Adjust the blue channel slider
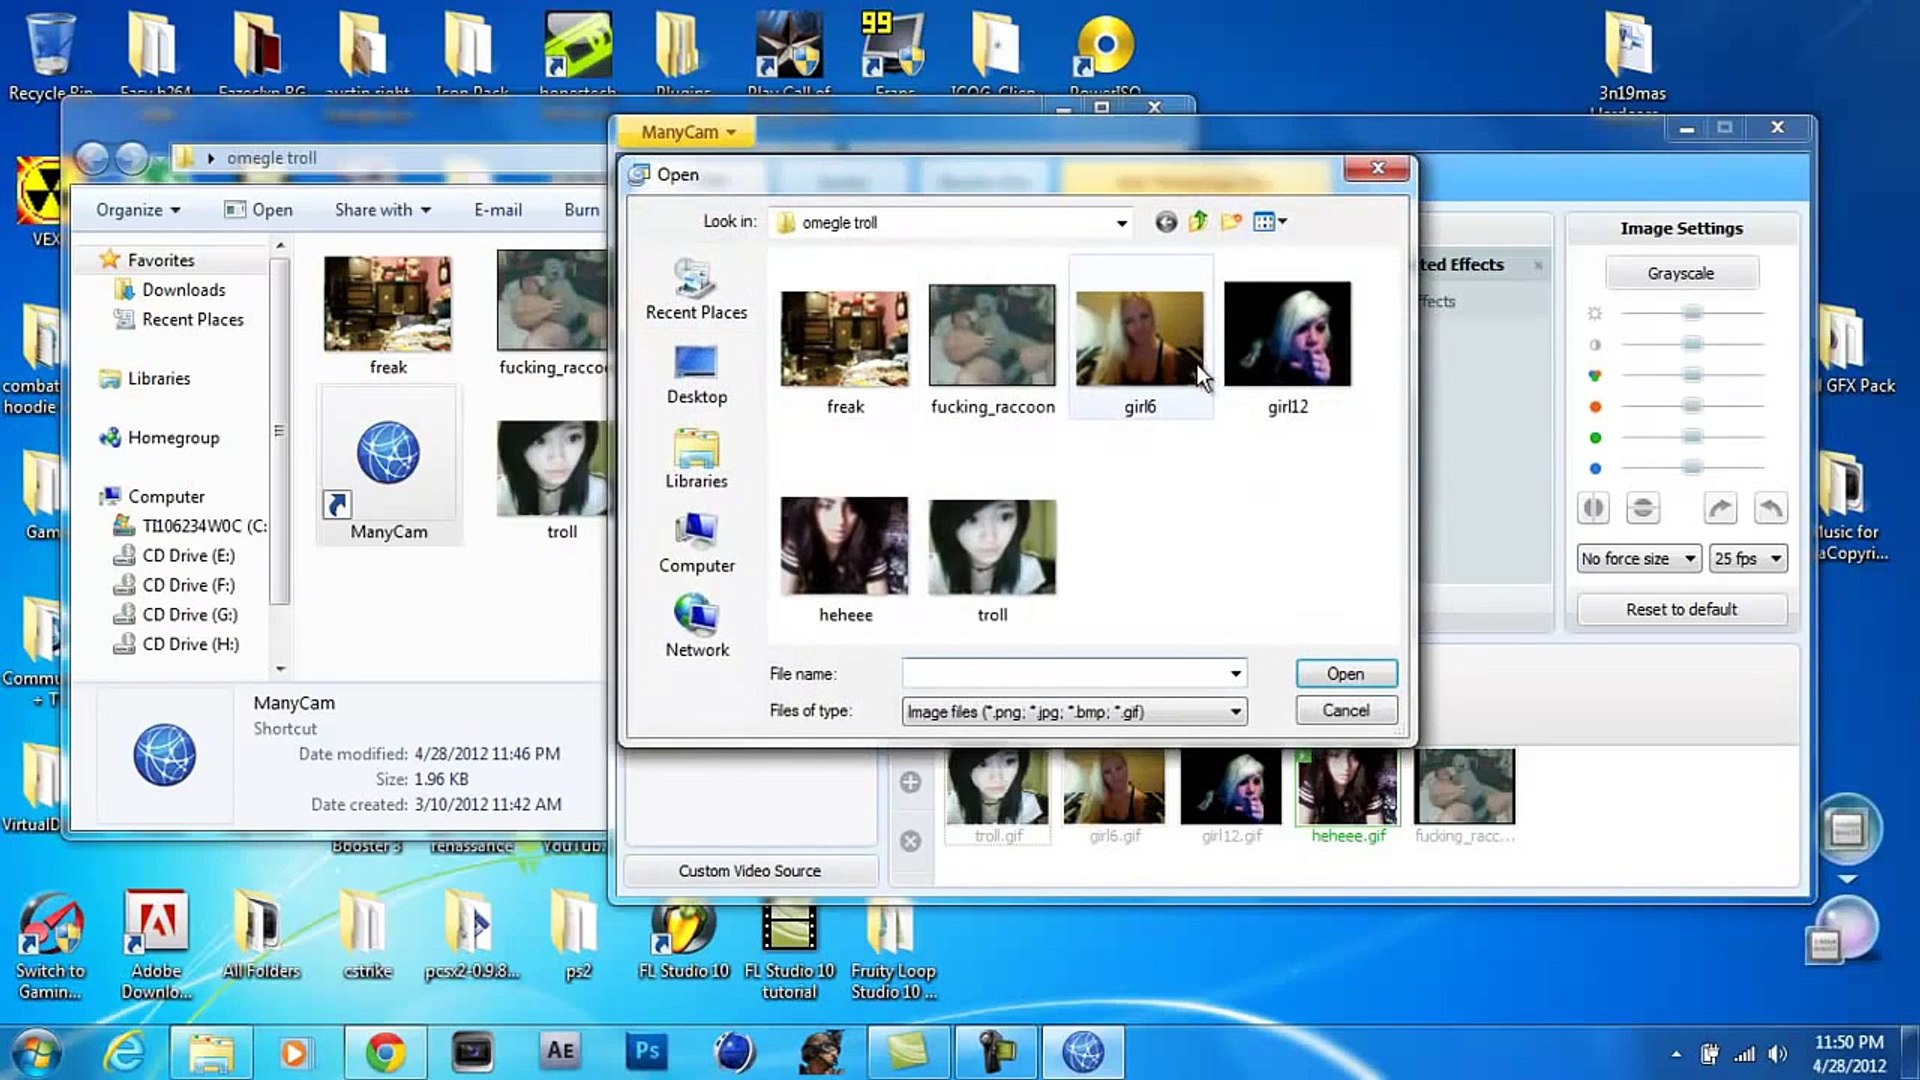The image size is (1920, 1080). point(1692,468)
